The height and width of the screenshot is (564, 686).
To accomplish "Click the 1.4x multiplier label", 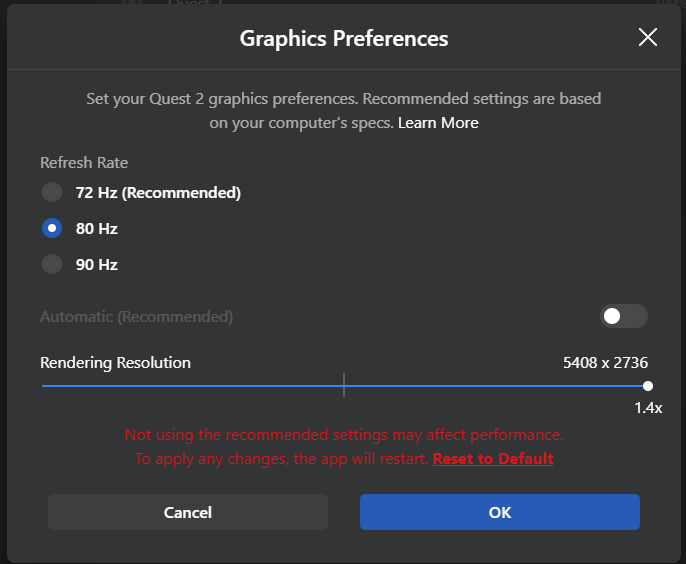I will tap(648, 407).
